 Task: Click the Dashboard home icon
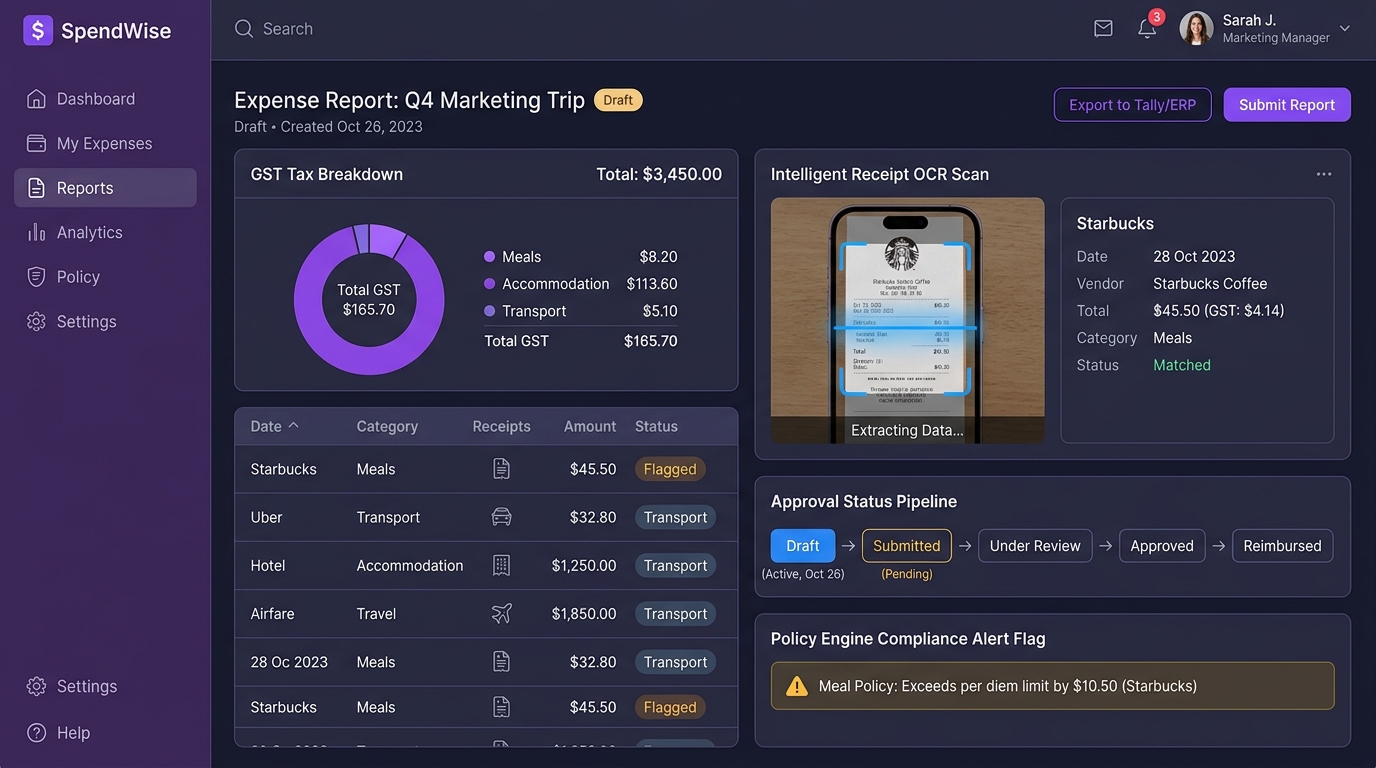coord(37,99)
